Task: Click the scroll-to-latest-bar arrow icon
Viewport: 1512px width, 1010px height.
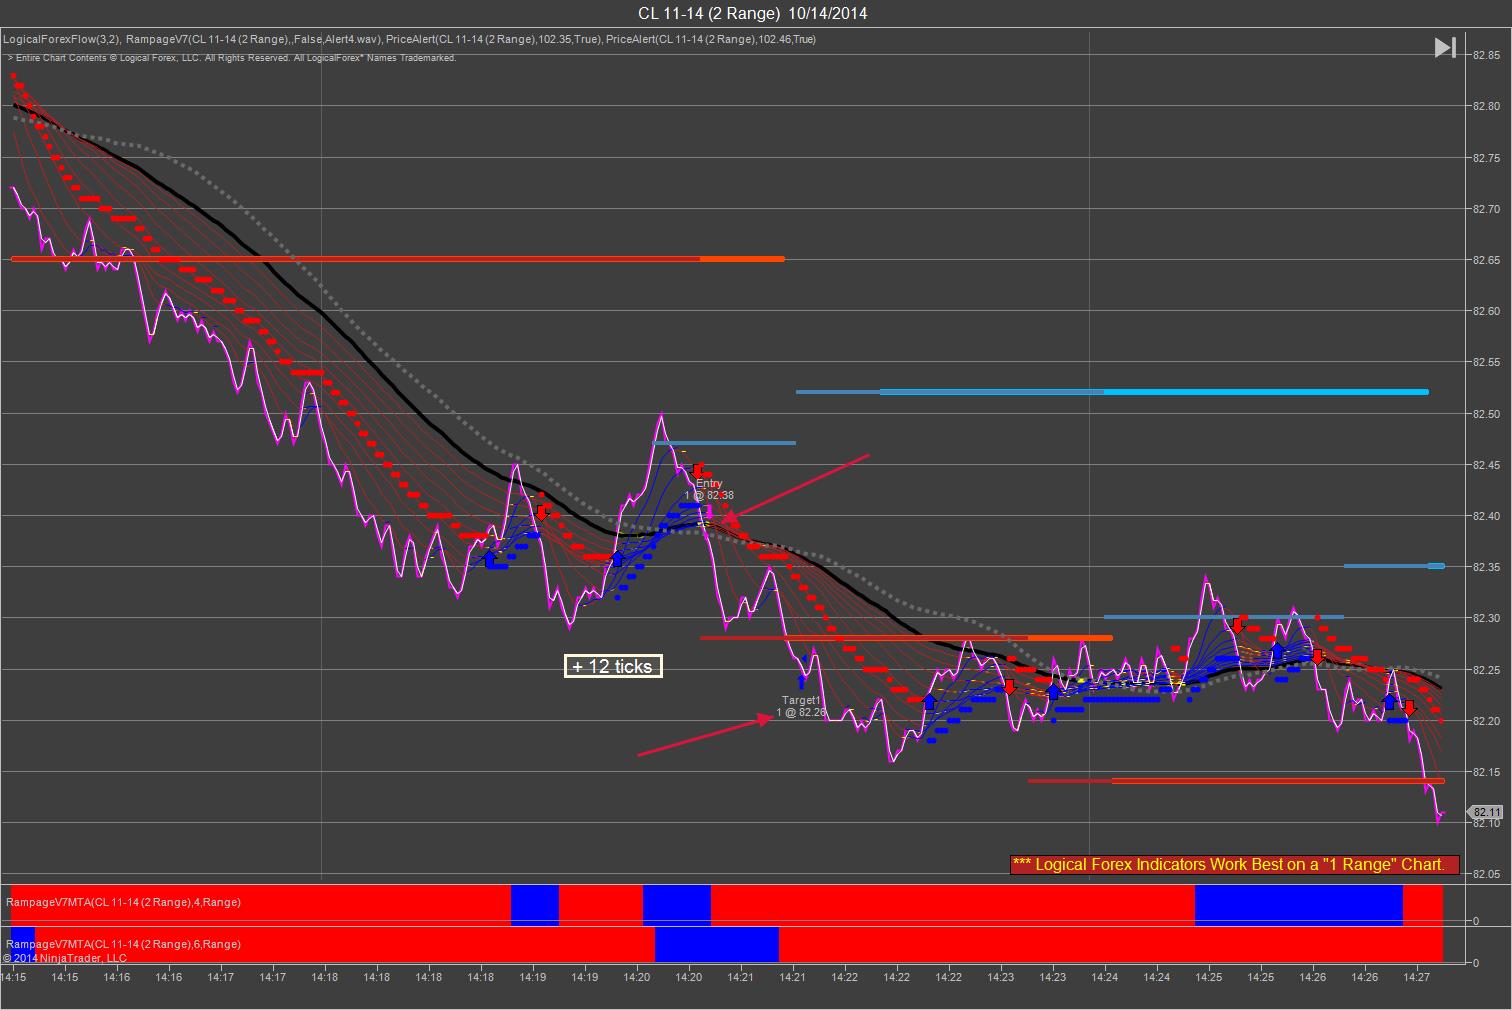Action: point(1445,47)
